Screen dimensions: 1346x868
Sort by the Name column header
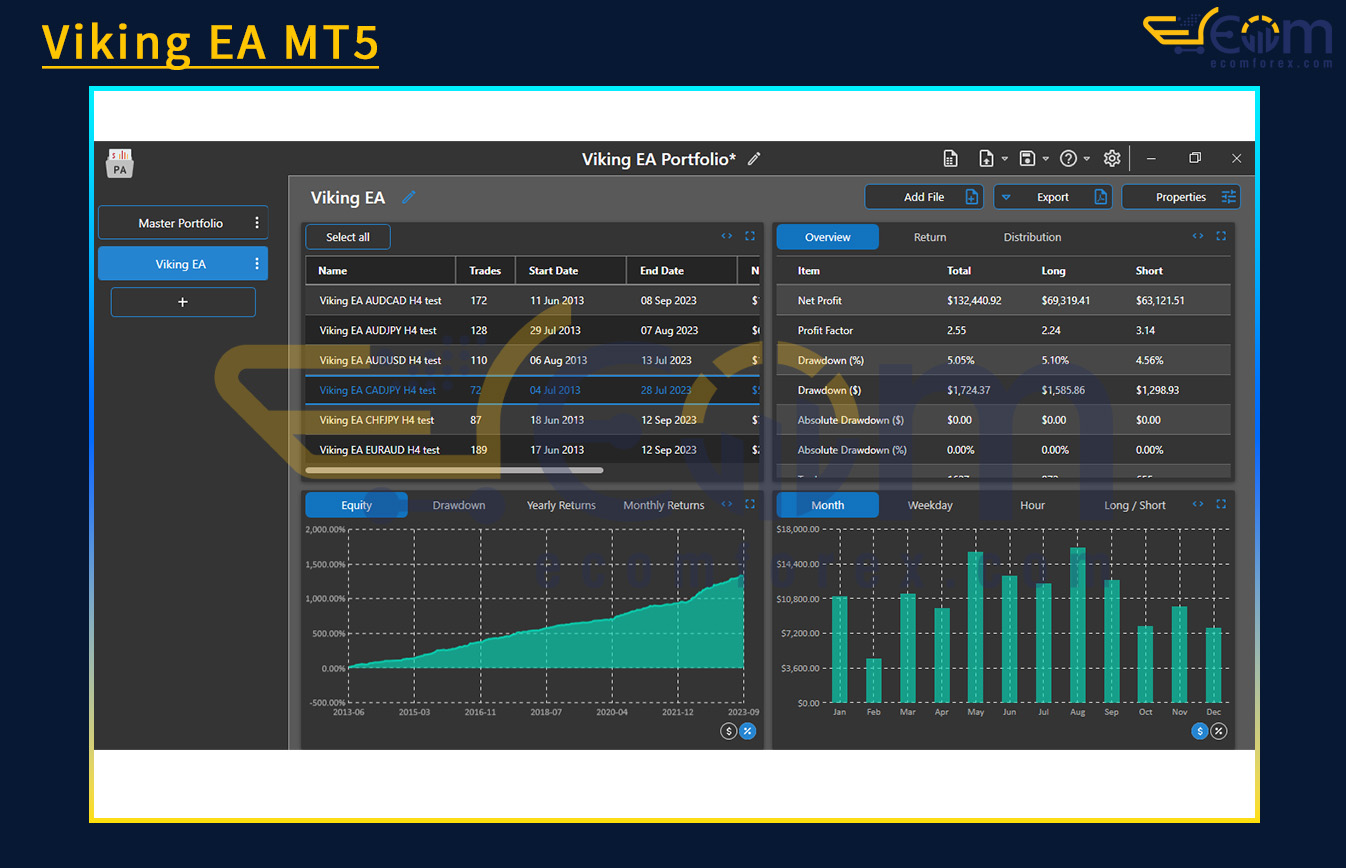pos(381,270)
